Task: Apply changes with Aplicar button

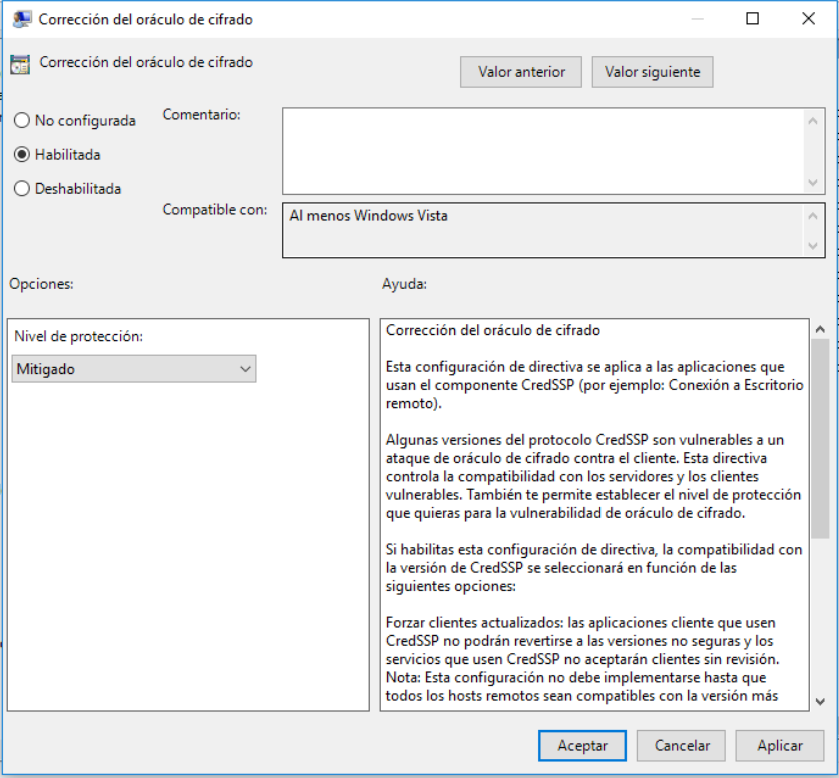Action: coord(780,745)
